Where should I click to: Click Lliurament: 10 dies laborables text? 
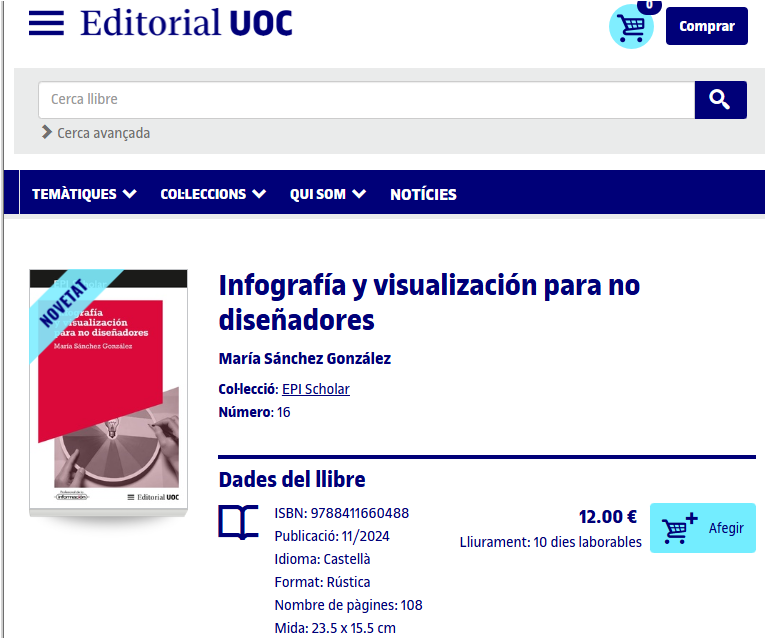pyautogui.click(x=551, y=542)
